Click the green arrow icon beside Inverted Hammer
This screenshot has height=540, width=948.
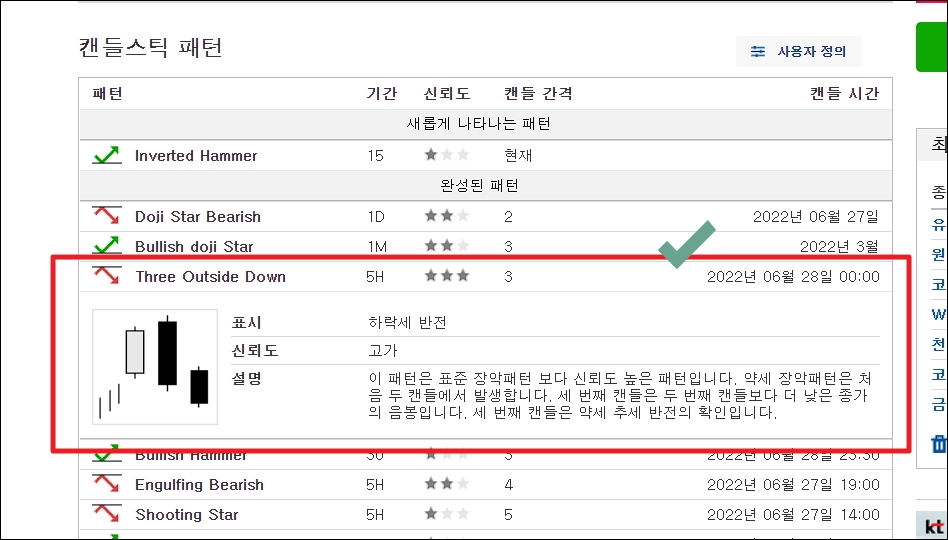point(106,155)
